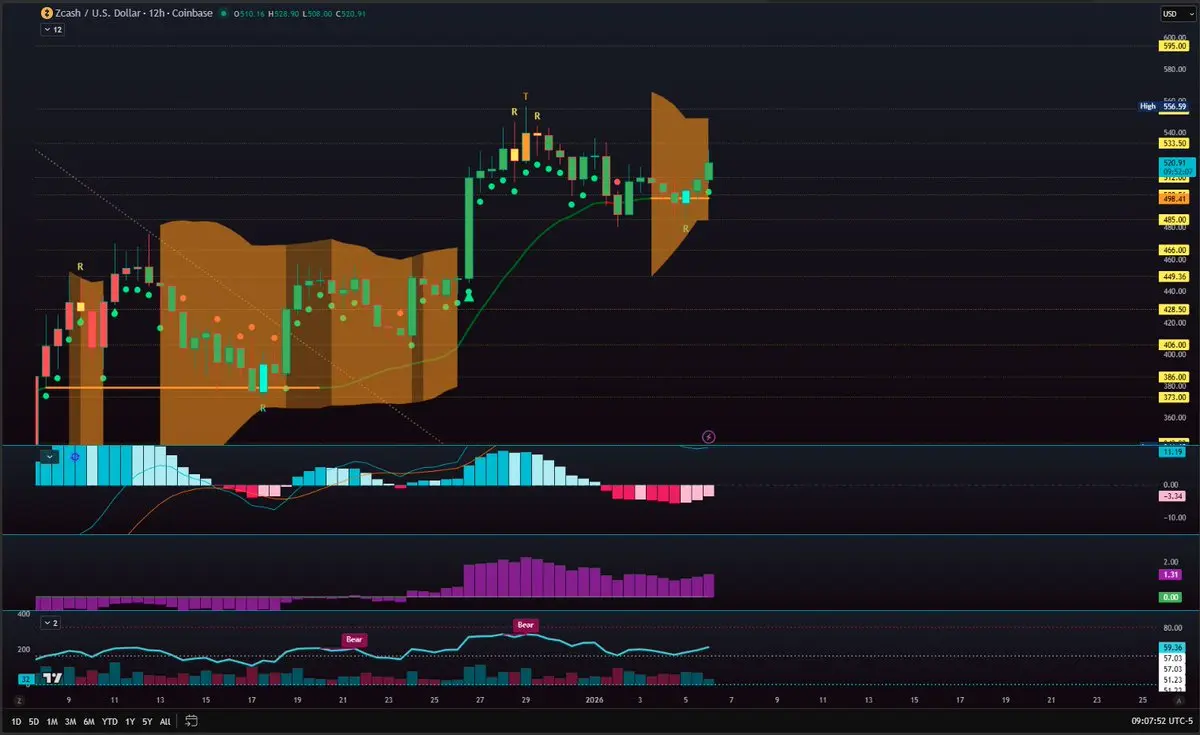Click the H528.90 high price value
Viewport: 1200px width, 735px height.
(x=283, y=14)
